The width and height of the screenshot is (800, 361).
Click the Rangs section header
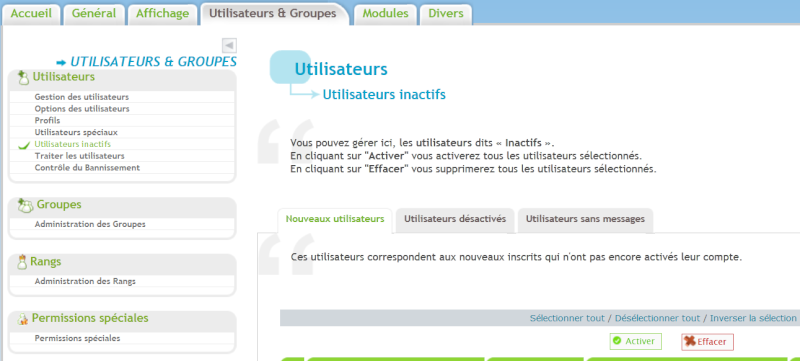point(45,262)
